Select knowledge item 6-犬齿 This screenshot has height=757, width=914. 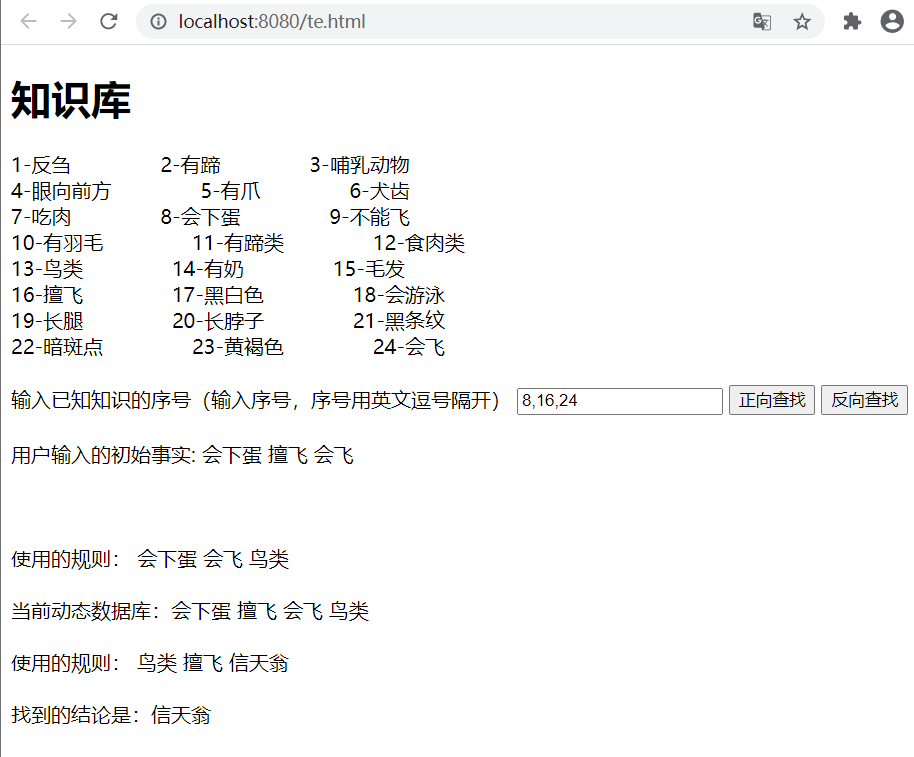click(379, 191)
